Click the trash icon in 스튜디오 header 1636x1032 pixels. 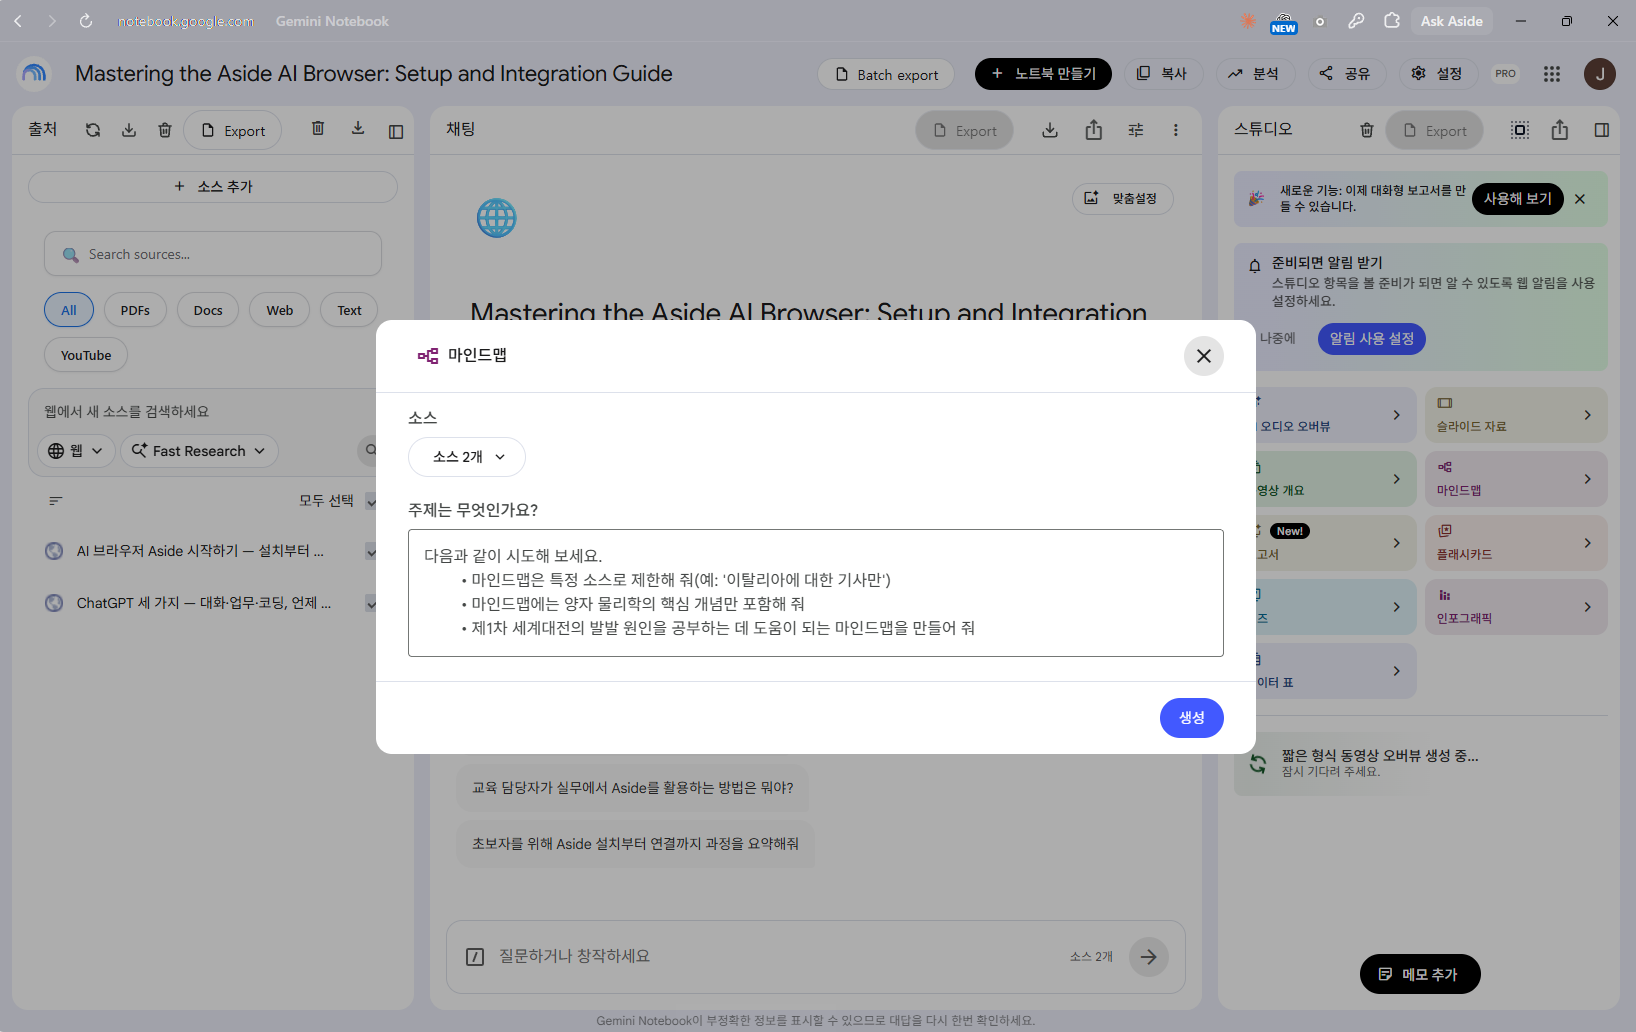point(1367,130)
